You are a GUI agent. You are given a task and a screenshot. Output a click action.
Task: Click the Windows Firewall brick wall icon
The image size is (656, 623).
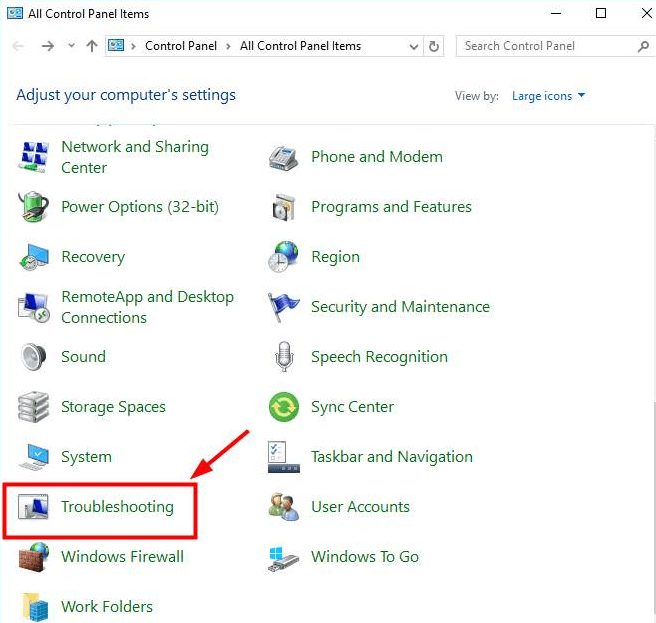click(x=35, y=557)
